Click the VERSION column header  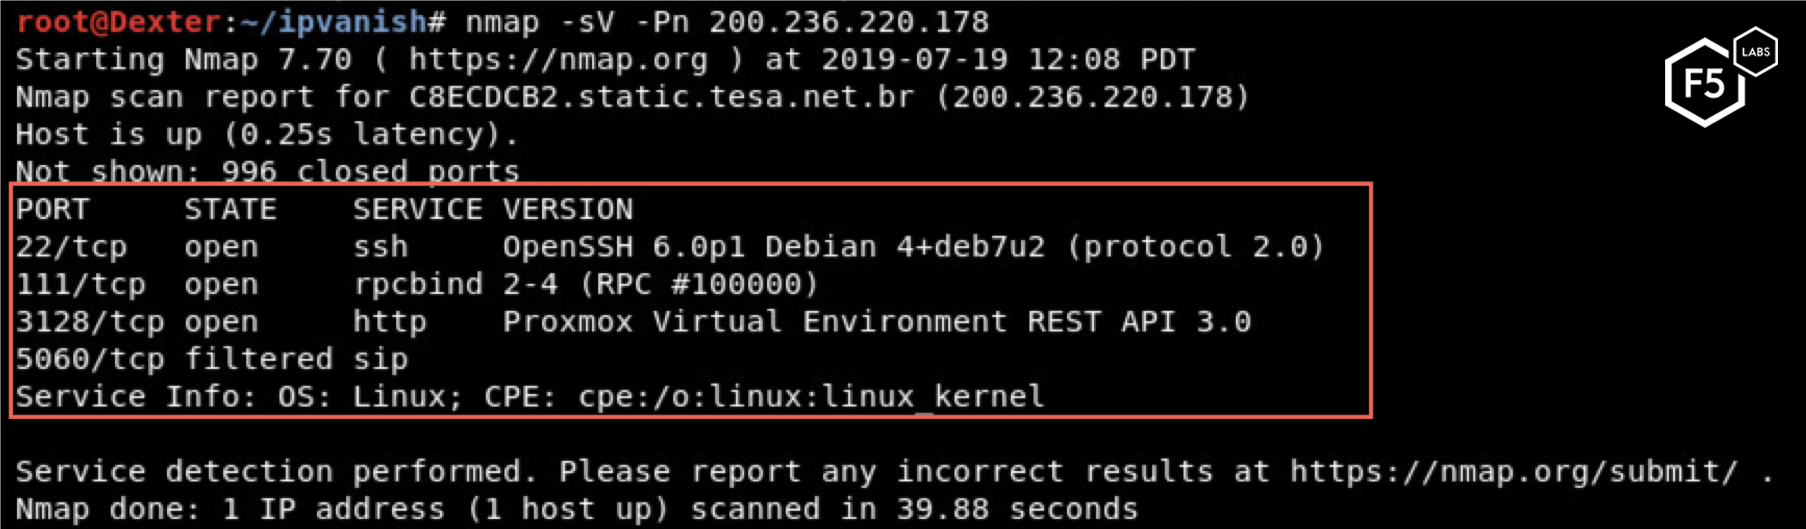click(568, 209)
